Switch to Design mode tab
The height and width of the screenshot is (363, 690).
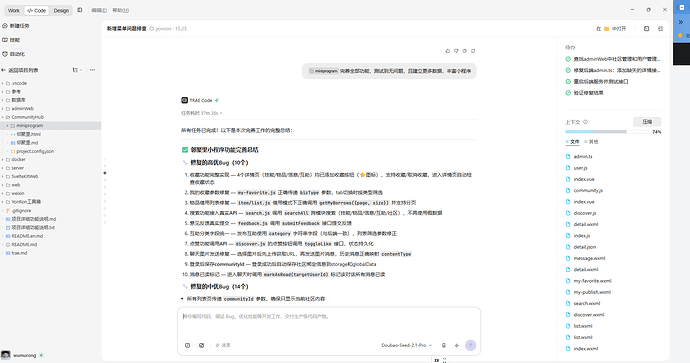click(x=61, y=11)
